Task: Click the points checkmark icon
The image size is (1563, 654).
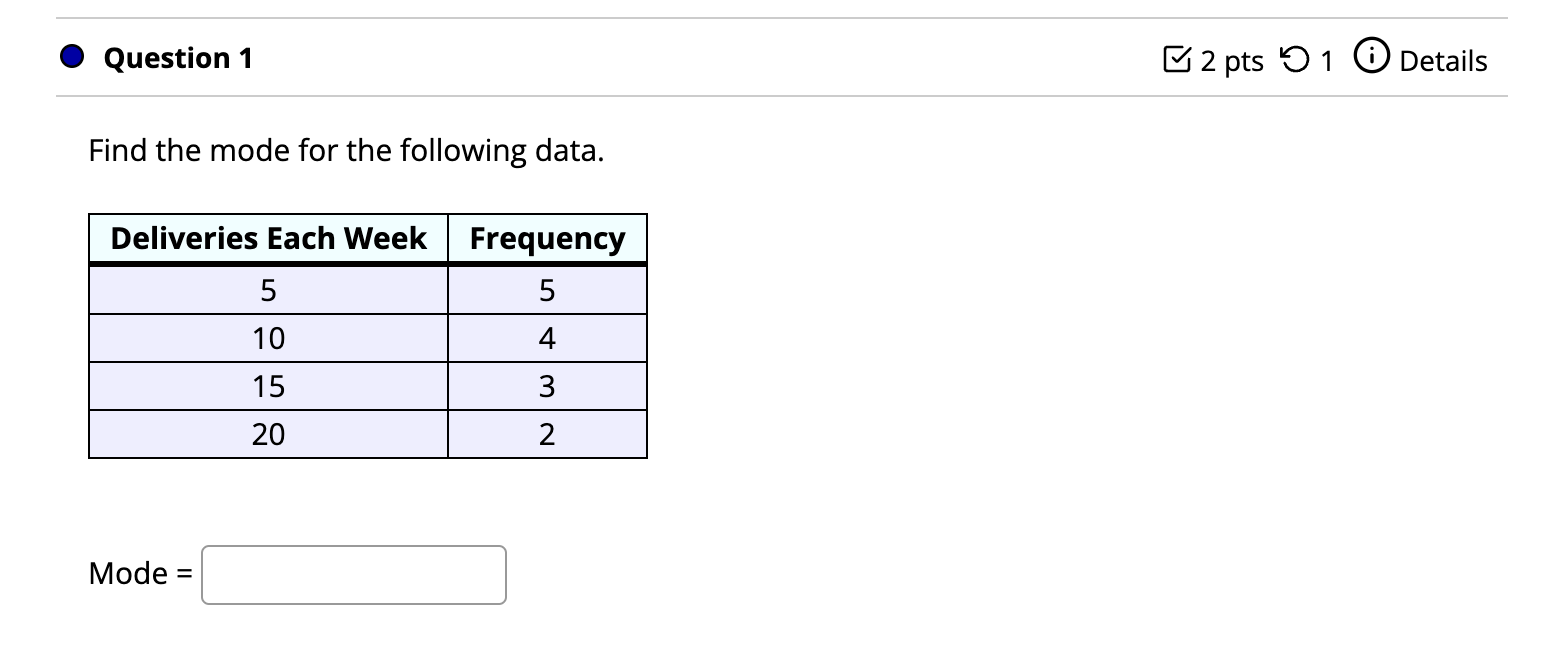Action: pos(1177,61)
